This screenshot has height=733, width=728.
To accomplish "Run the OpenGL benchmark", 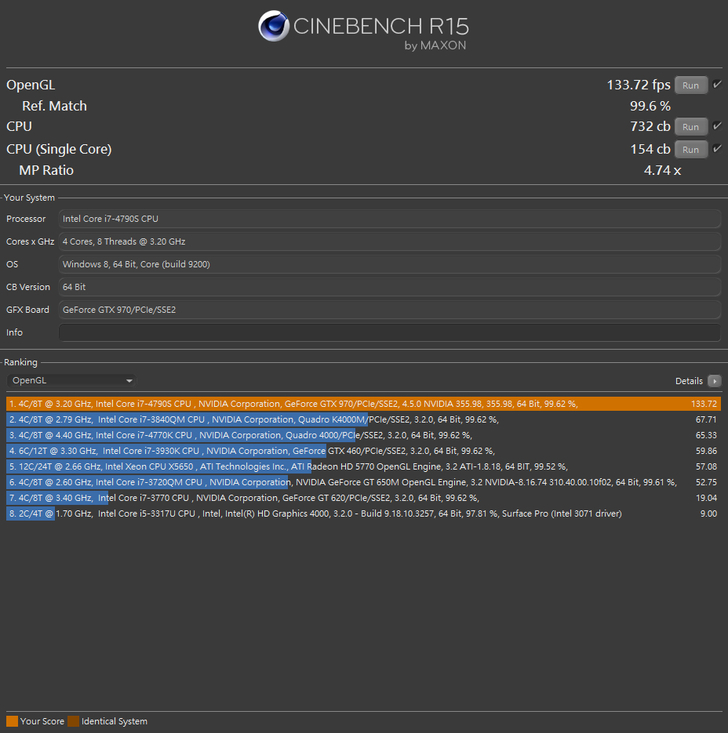I will 690,85.
